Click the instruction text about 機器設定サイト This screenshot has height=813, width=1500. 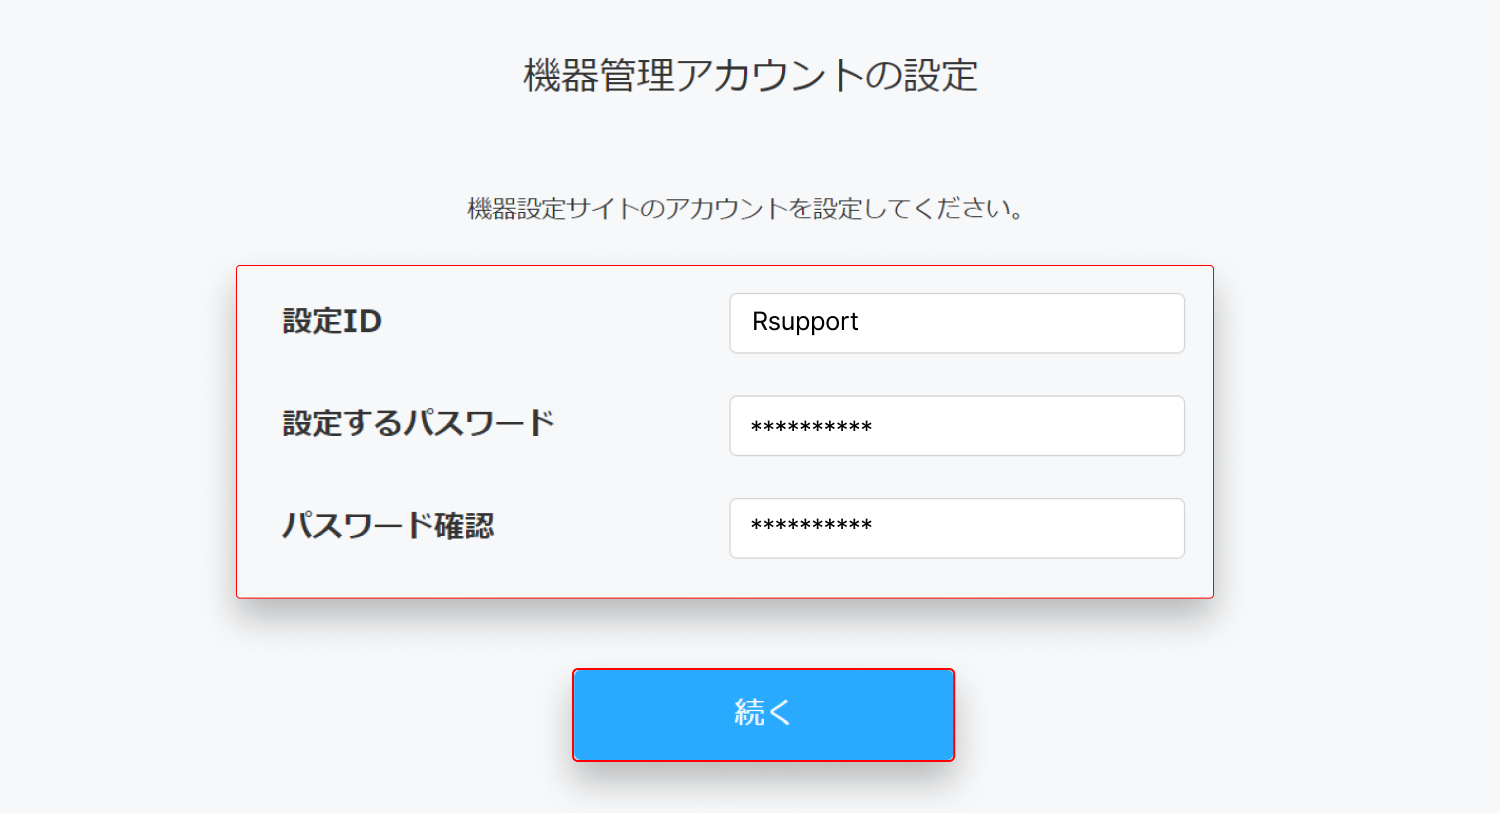point(748,209)
